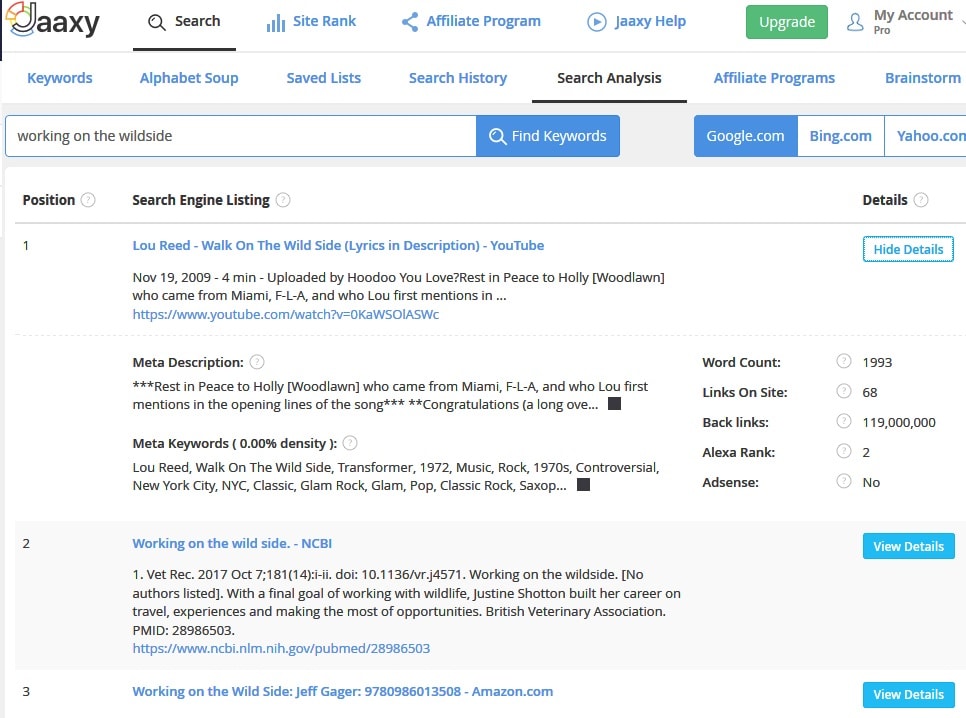Go to the Search History tab
The height and width of the screenshot is (718, 966).
pos(458,78)
